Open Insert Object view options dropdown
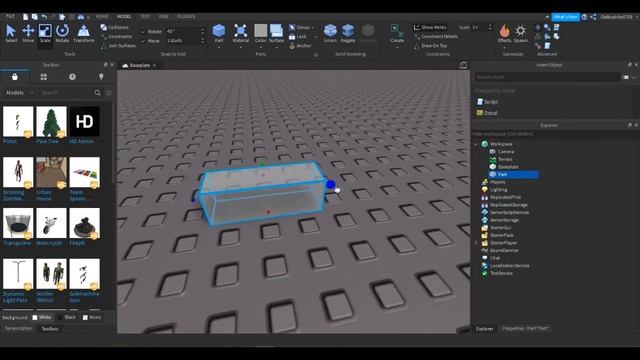The height and width of the screenshot is (360, 640). (x=633, y=77)
